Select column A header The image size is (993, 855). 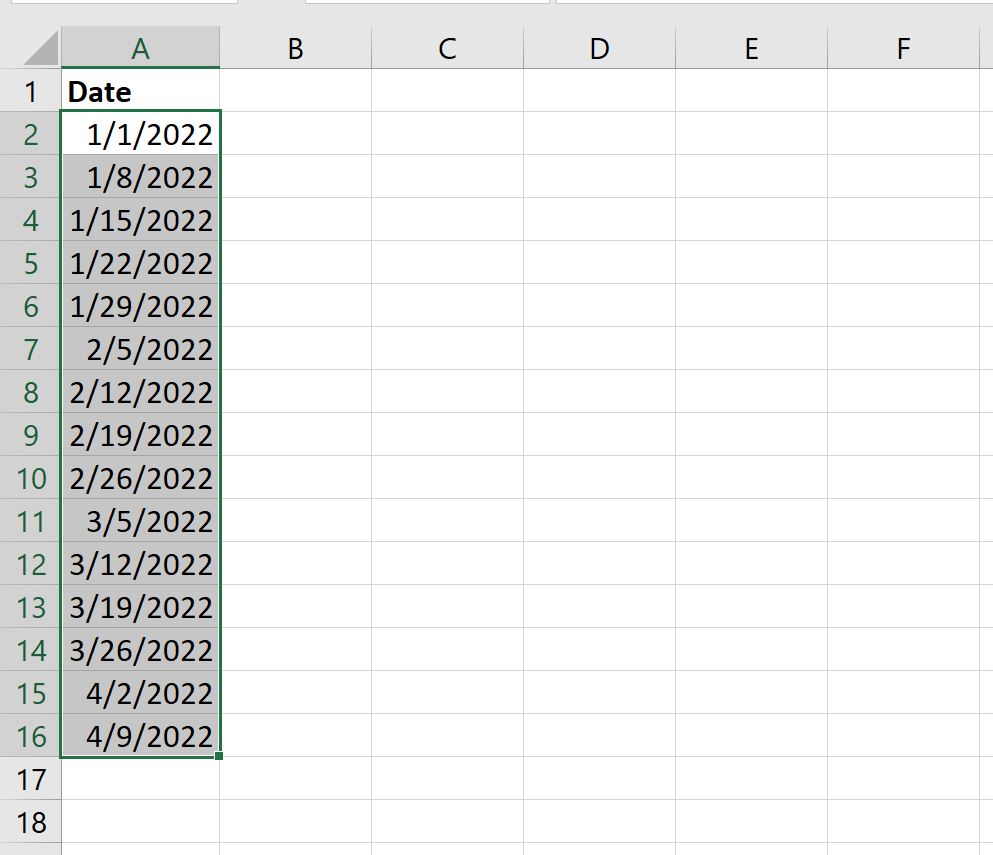[x=141, y=48]
